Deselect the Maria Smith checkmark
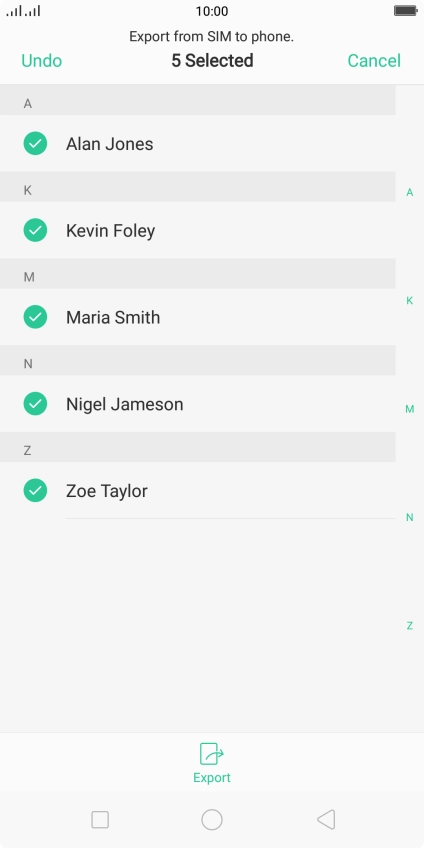This screenshot has width=424, height=848. coord(35,317)
